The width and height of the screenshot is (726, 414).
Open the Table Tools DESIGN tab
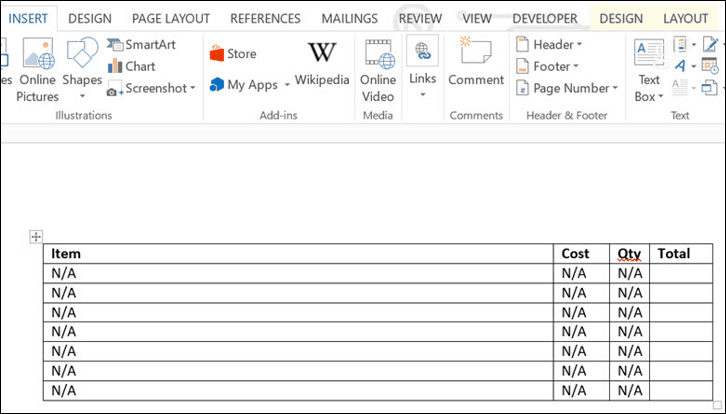(621, 19)
